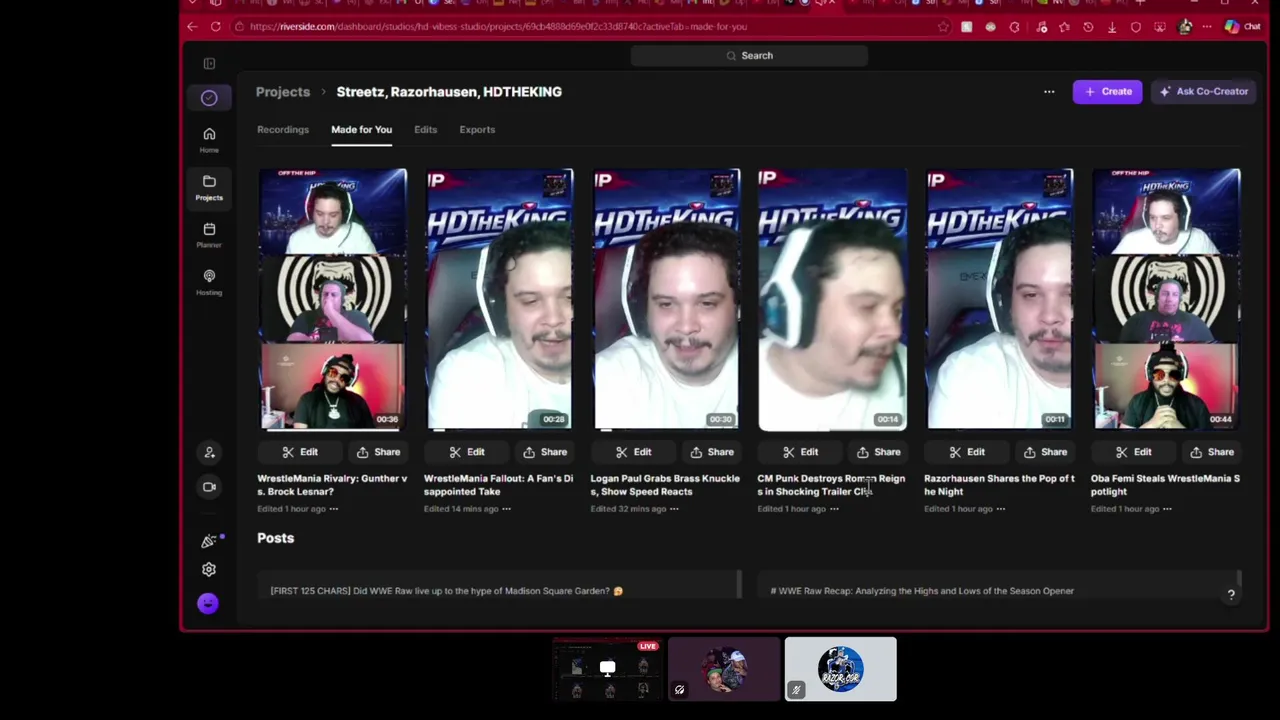Edit the Oba Femi Steals clip
Viewport: 1280px width, 720px height.
[x=1134, y=452]
